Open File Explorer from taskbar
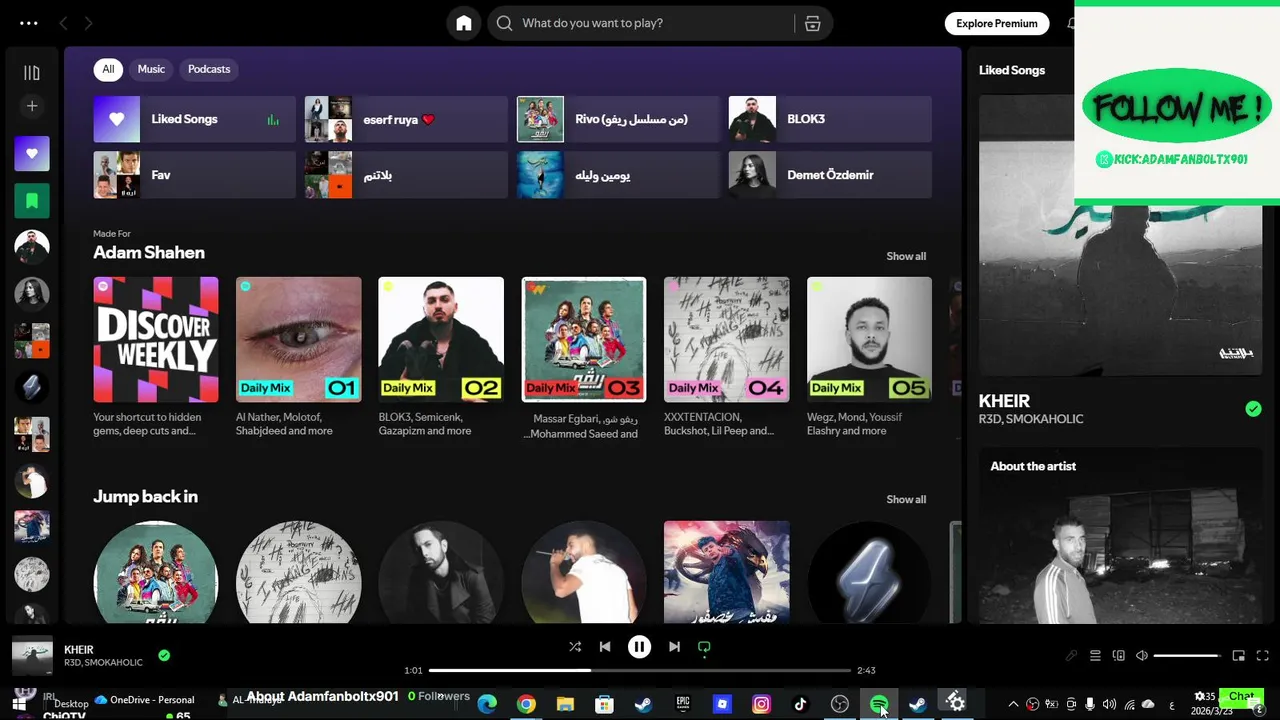The width and height of the screenshot is (1280, 720). tap(565, 704)
